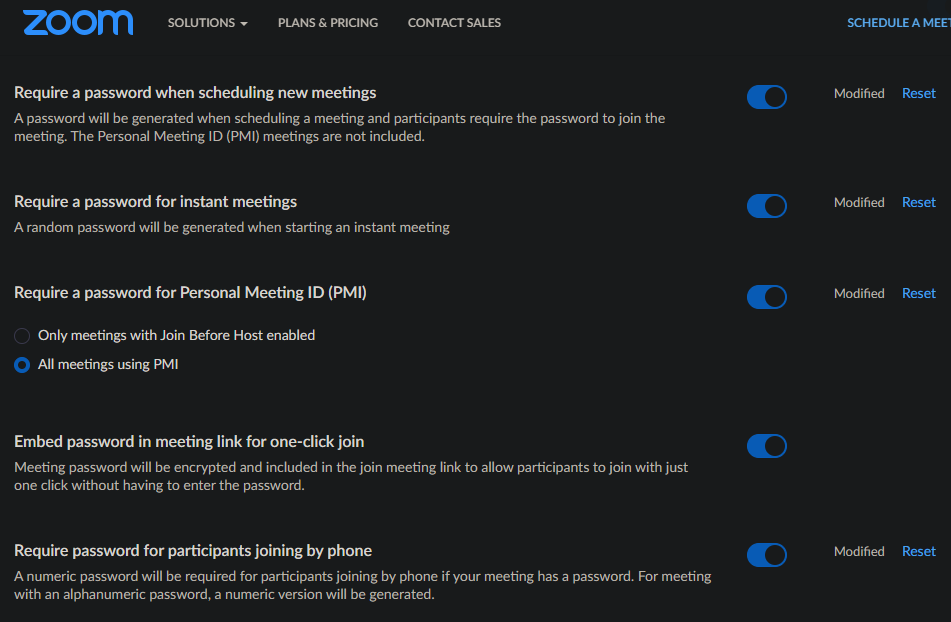Click the Solutions dropdown arrow

point(244,24)
